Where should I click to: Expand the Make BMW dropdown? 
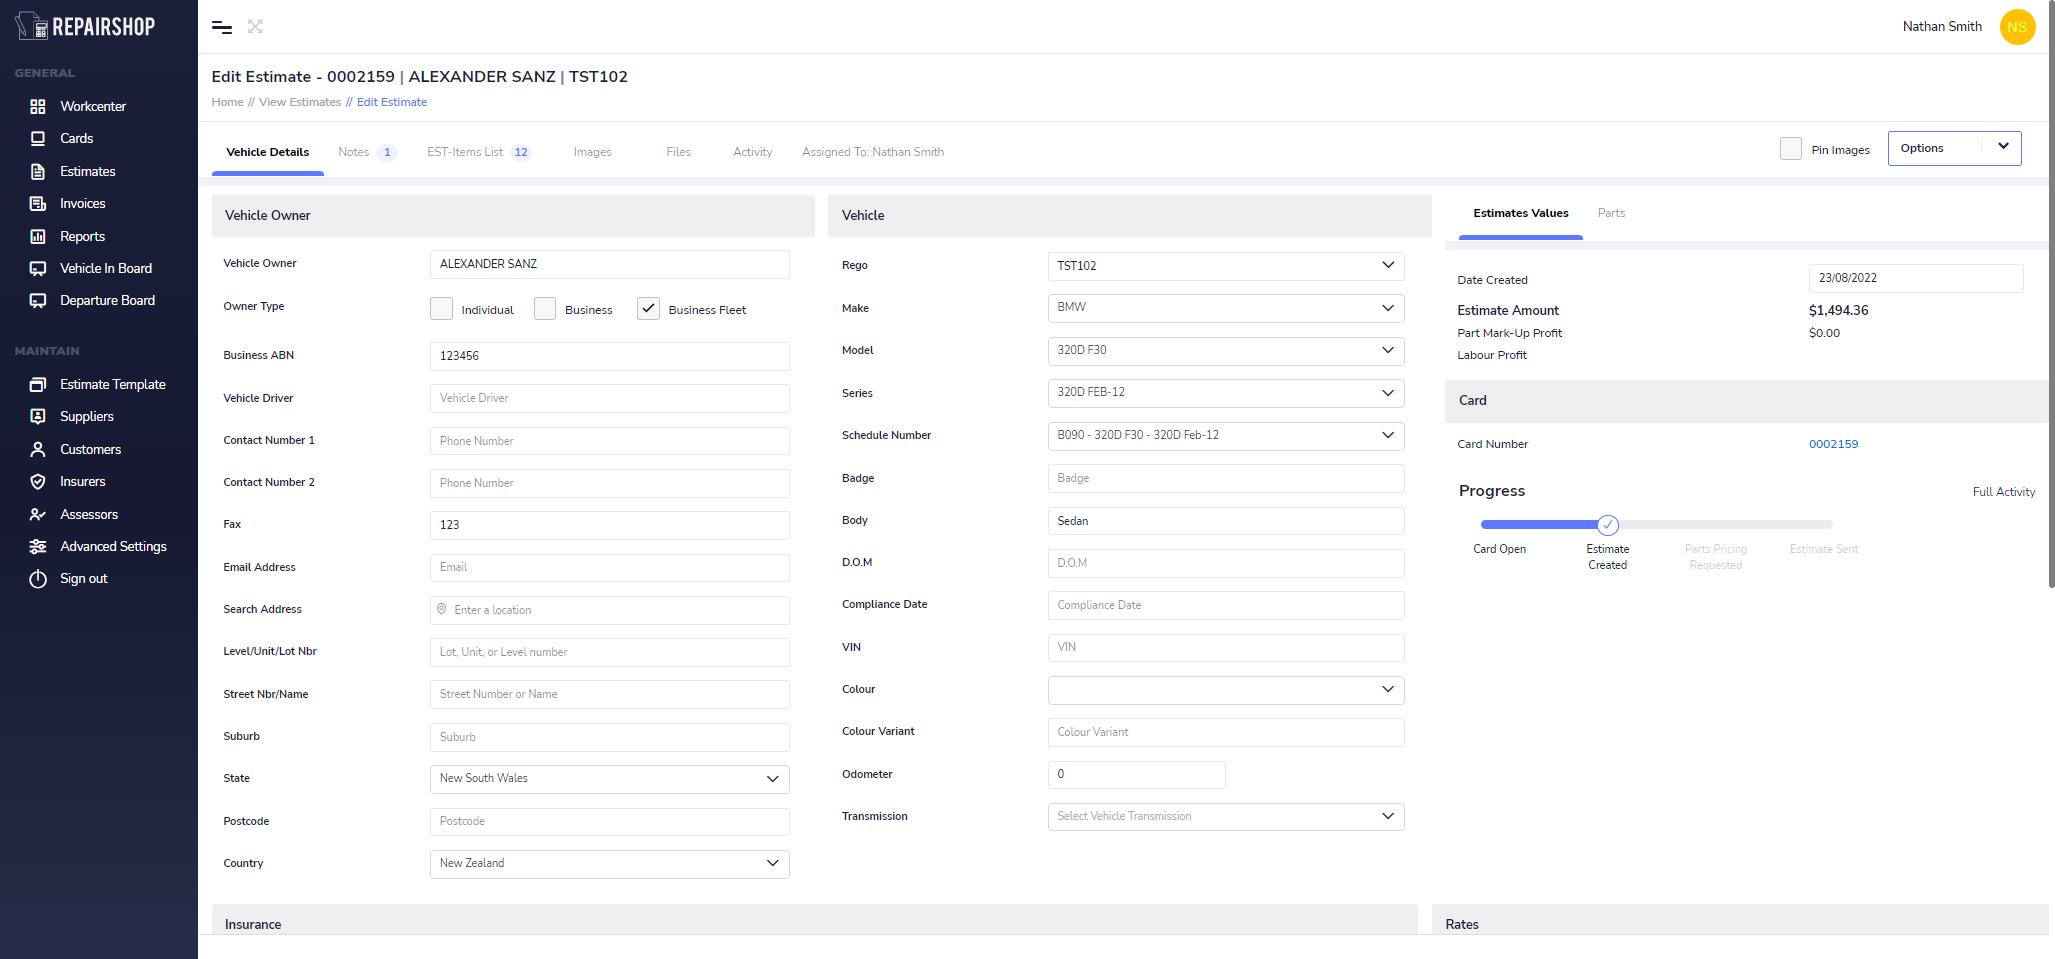click(x=1226, y=308)
